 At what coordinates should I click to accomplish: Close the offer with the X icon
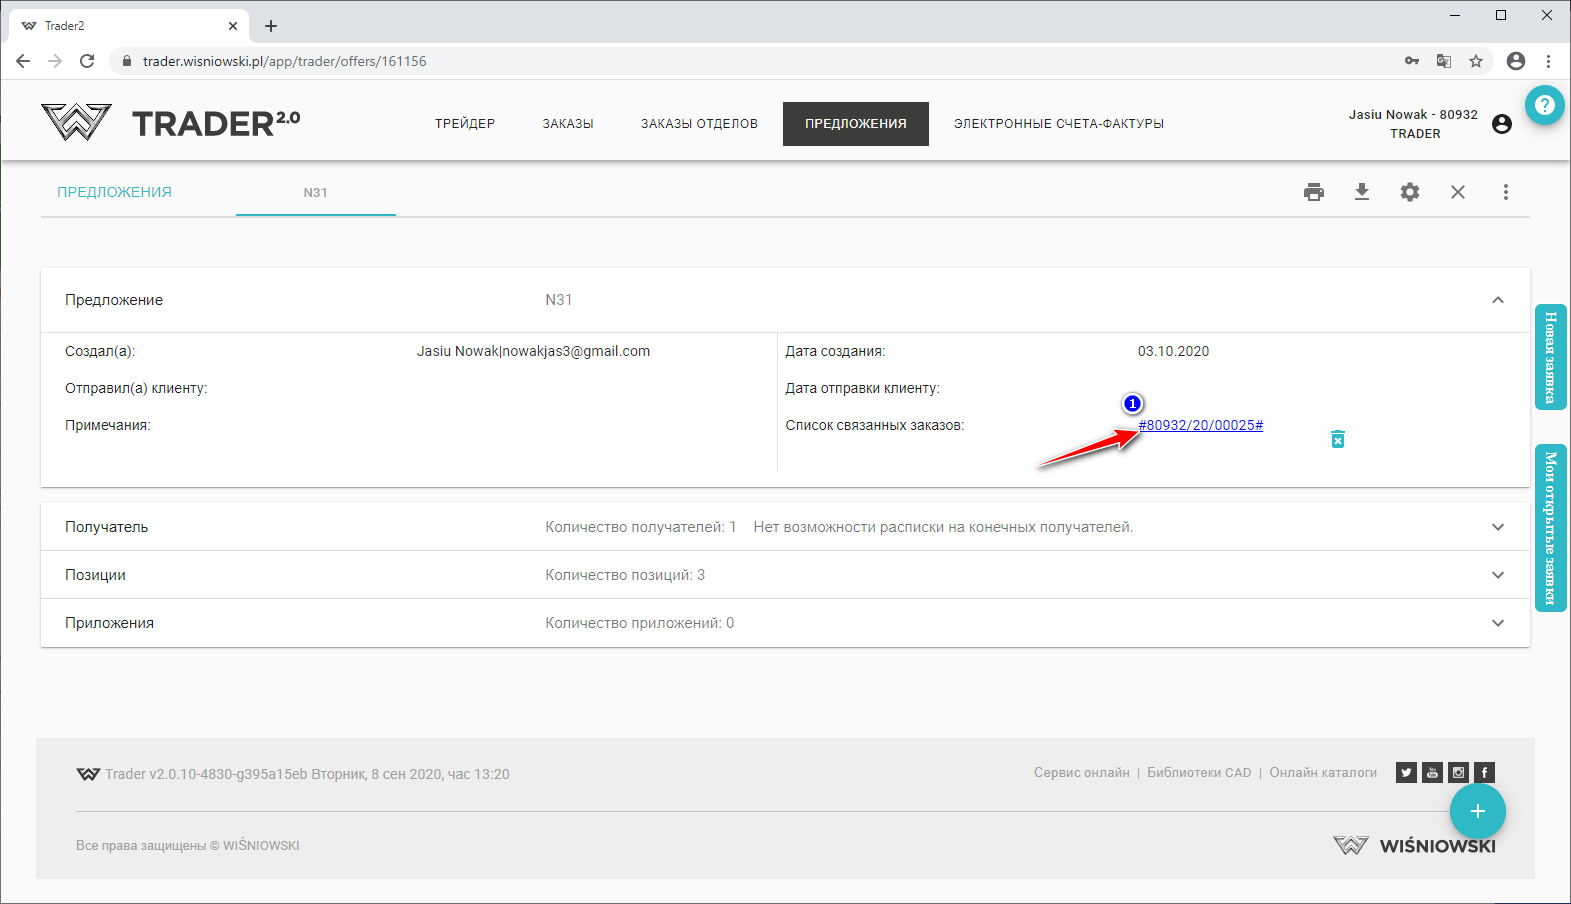(x=1458, y=192)
